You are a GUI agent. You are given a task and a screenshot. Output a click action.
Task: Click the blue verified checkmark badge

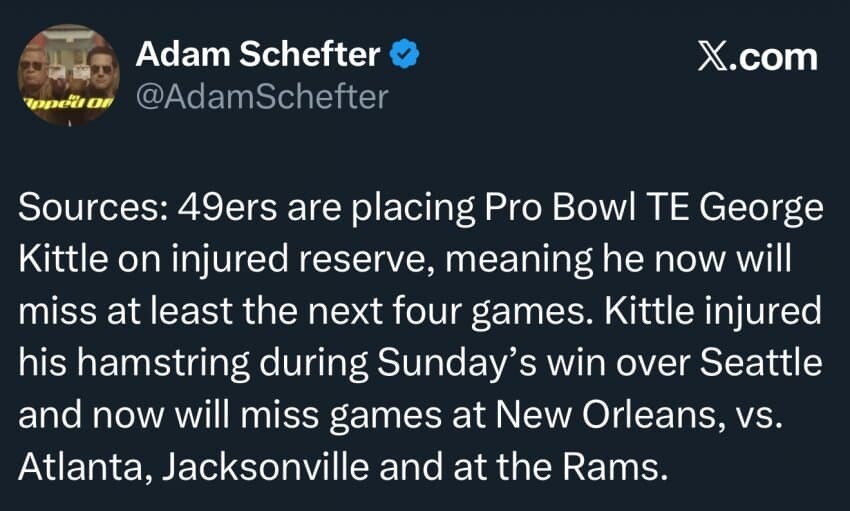point(404,54)
